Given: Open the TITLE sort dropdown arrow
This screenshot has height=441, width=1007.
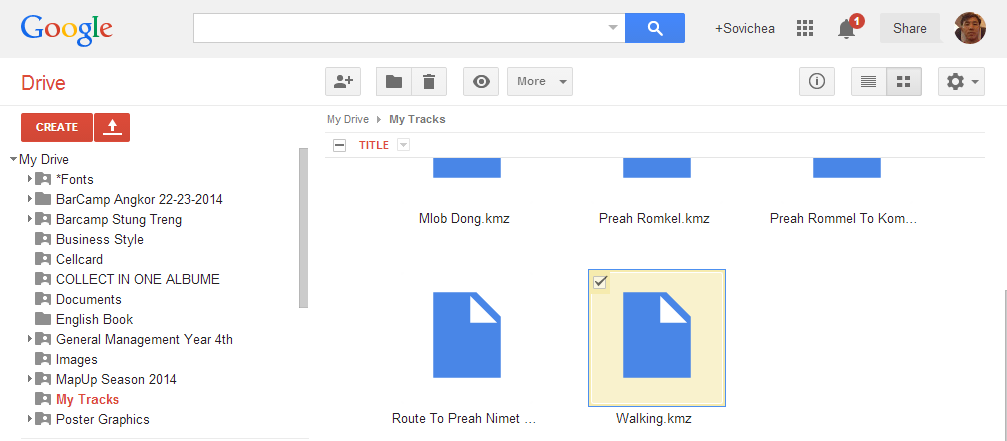Looking at the screenshot, I should (x=403, y=146).
